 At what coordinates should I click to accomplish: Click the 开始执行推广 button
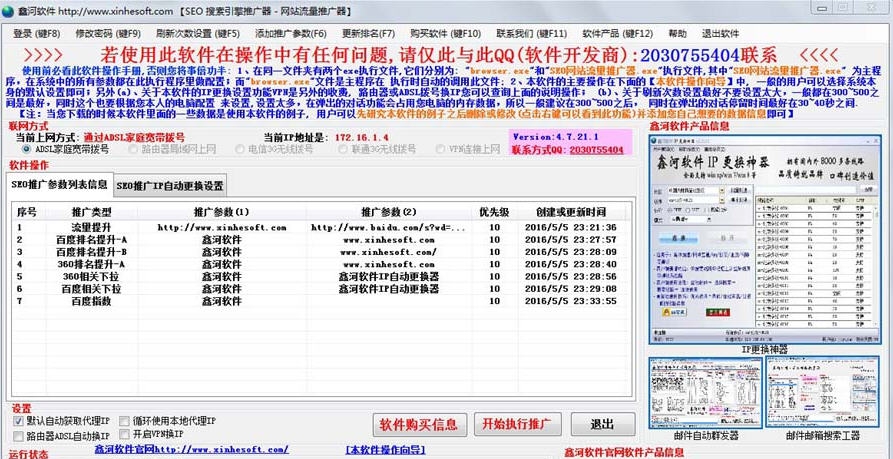coord(517,424)
